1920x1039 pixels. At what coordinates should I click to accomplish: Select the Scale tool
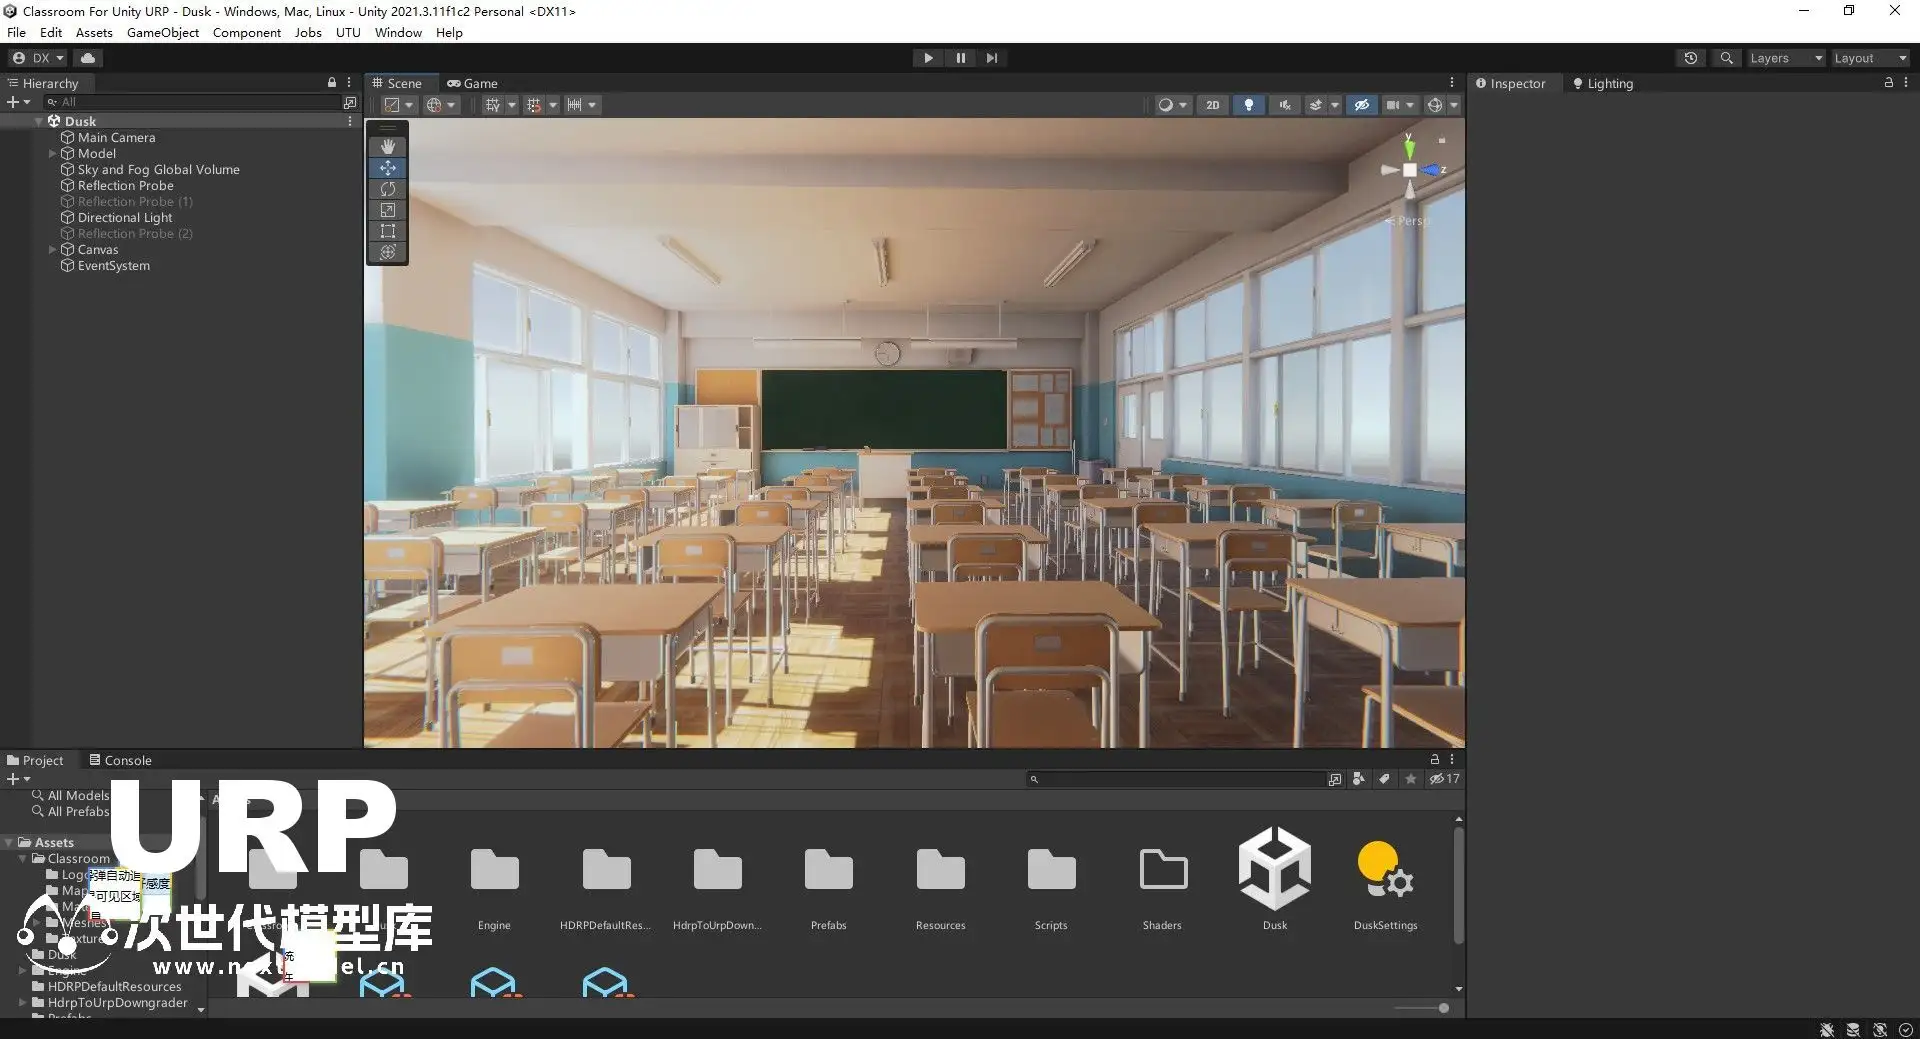(x=388, y=210)
